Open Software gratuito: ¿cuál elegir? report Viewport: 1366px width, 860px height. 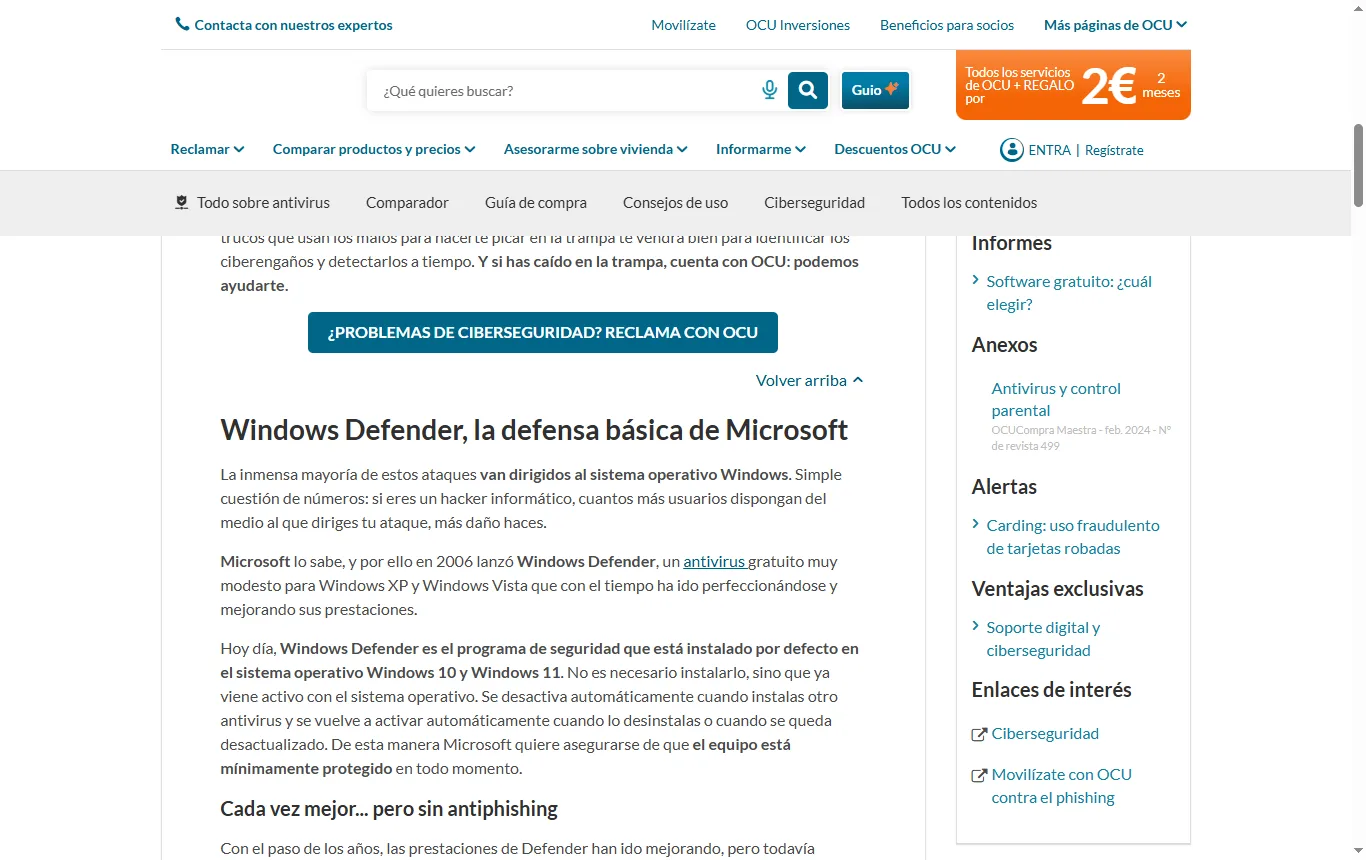1069,293
